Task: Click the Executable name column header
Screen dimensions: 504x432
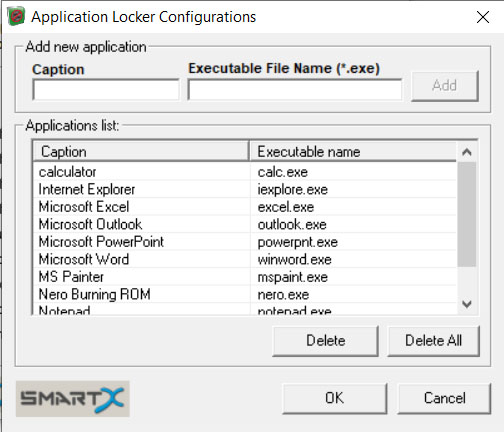Action: [353, 152]
